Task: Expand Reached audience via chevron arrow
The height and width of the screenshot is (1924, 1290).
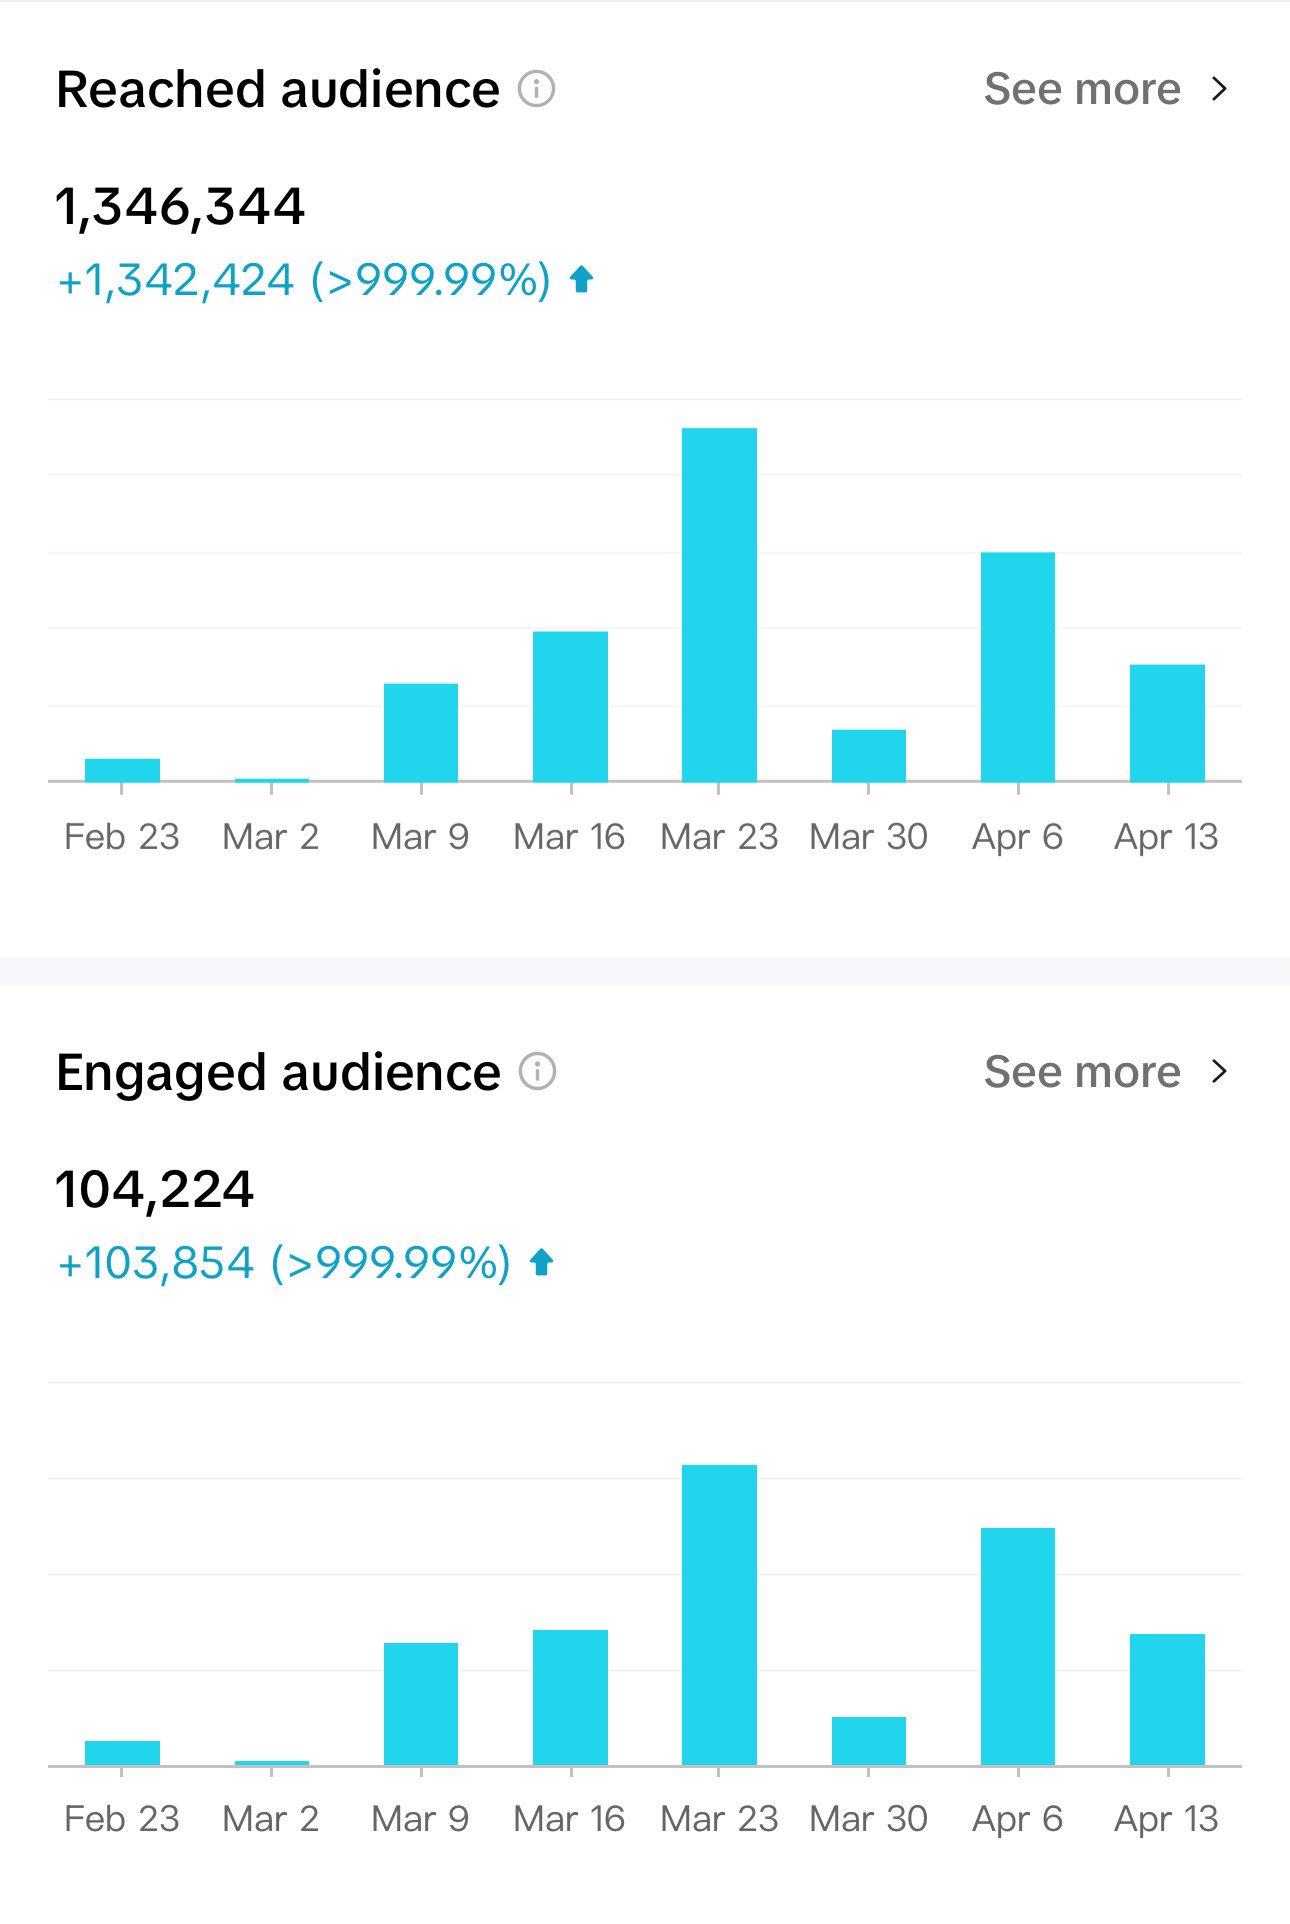Action: [x=1219, y=89]
